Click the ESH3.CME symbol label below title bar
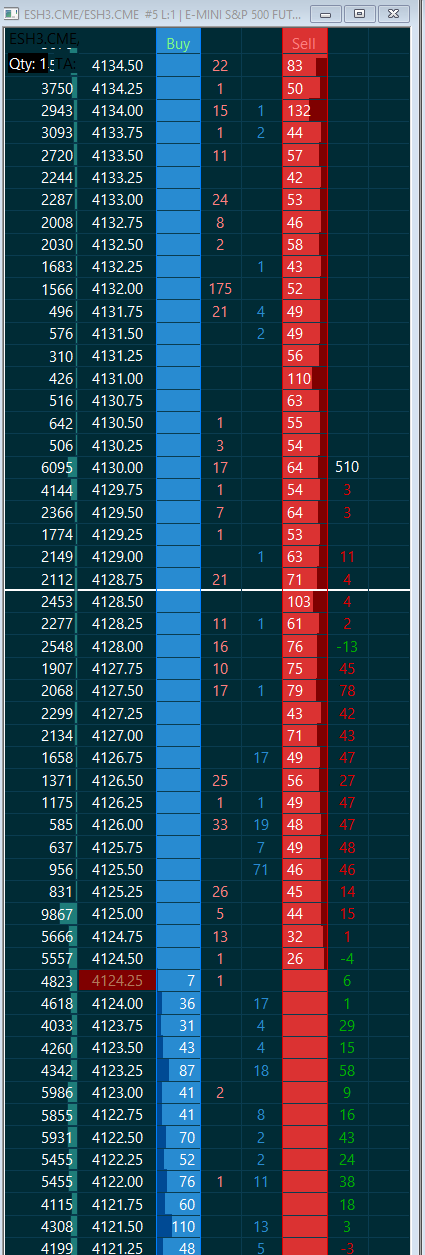 [x=41, y=38]
